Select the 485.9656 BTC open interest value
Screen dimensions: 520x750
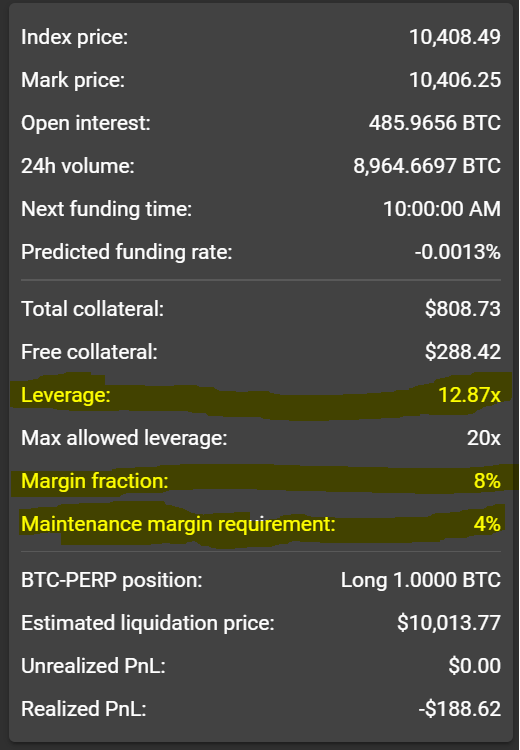pyautogui.click(x=435, y=123)
